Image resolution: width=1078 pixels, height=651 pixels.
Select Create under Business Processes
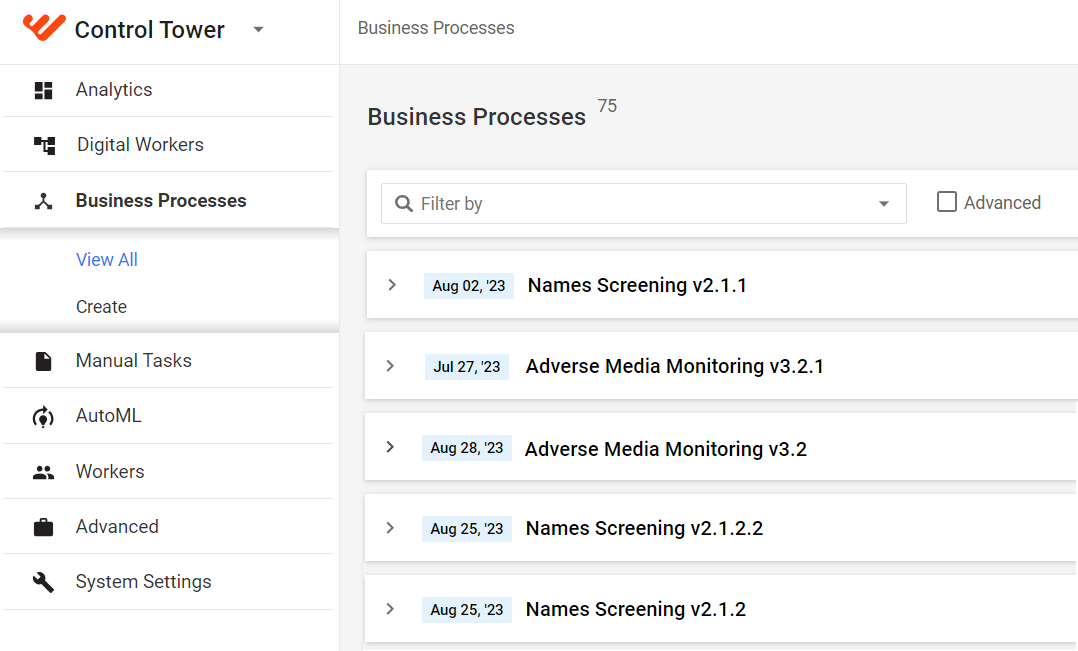coord(101,307)
